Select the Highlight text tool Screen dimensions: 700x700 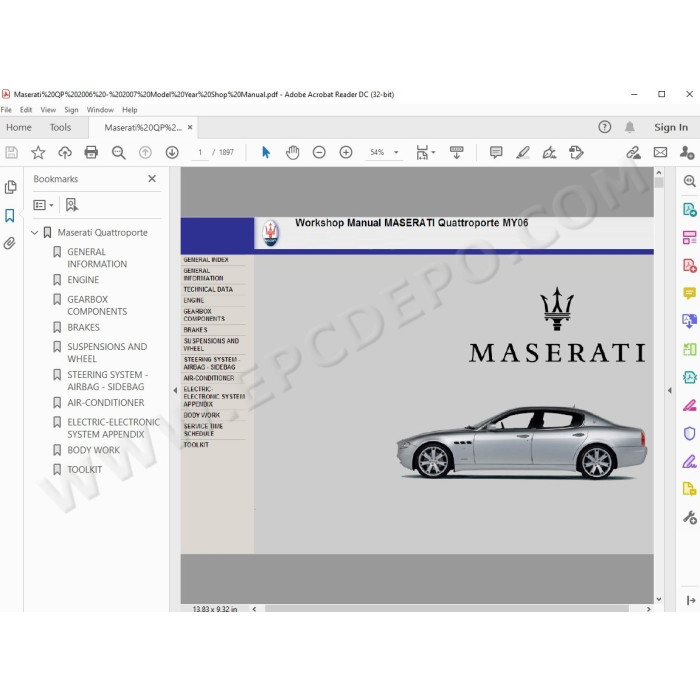click(522, 153)
